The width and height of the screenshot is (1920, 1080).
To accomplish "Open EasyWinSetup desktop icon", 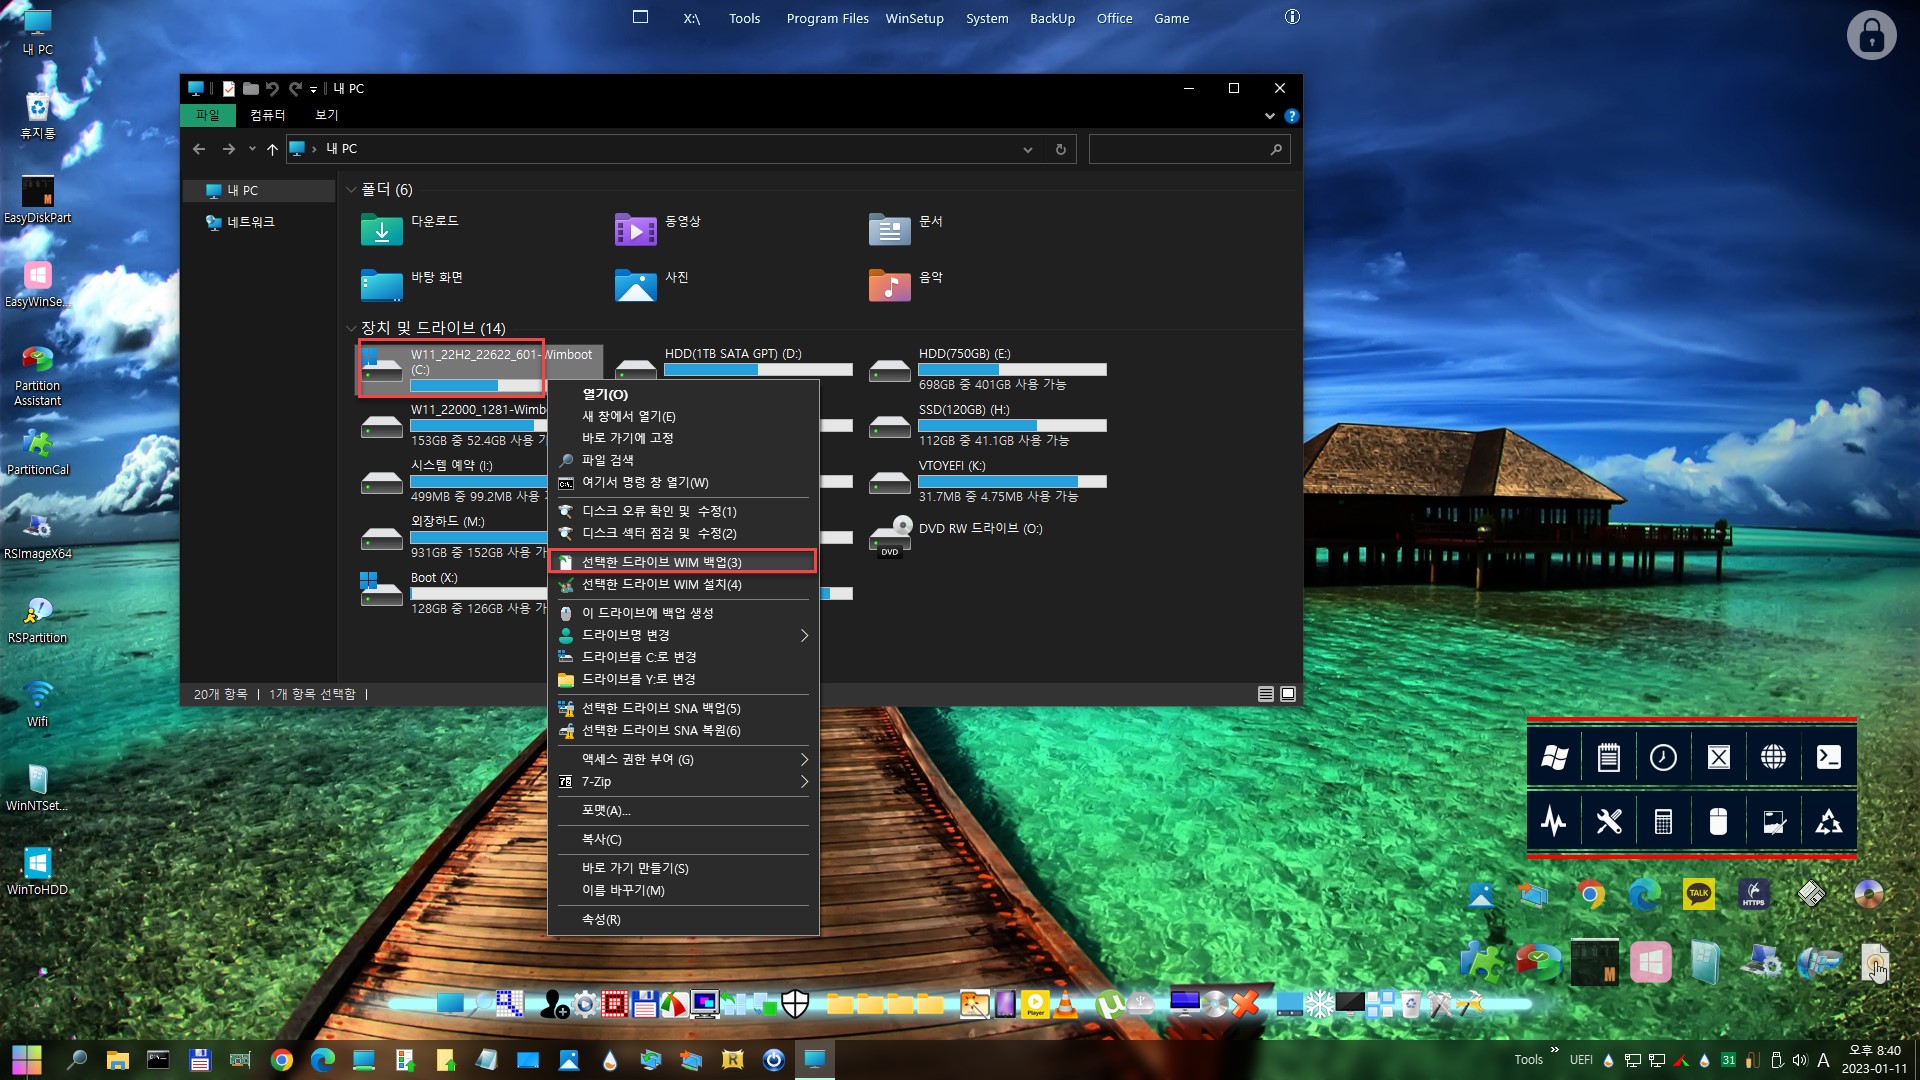I will point(38,283).
